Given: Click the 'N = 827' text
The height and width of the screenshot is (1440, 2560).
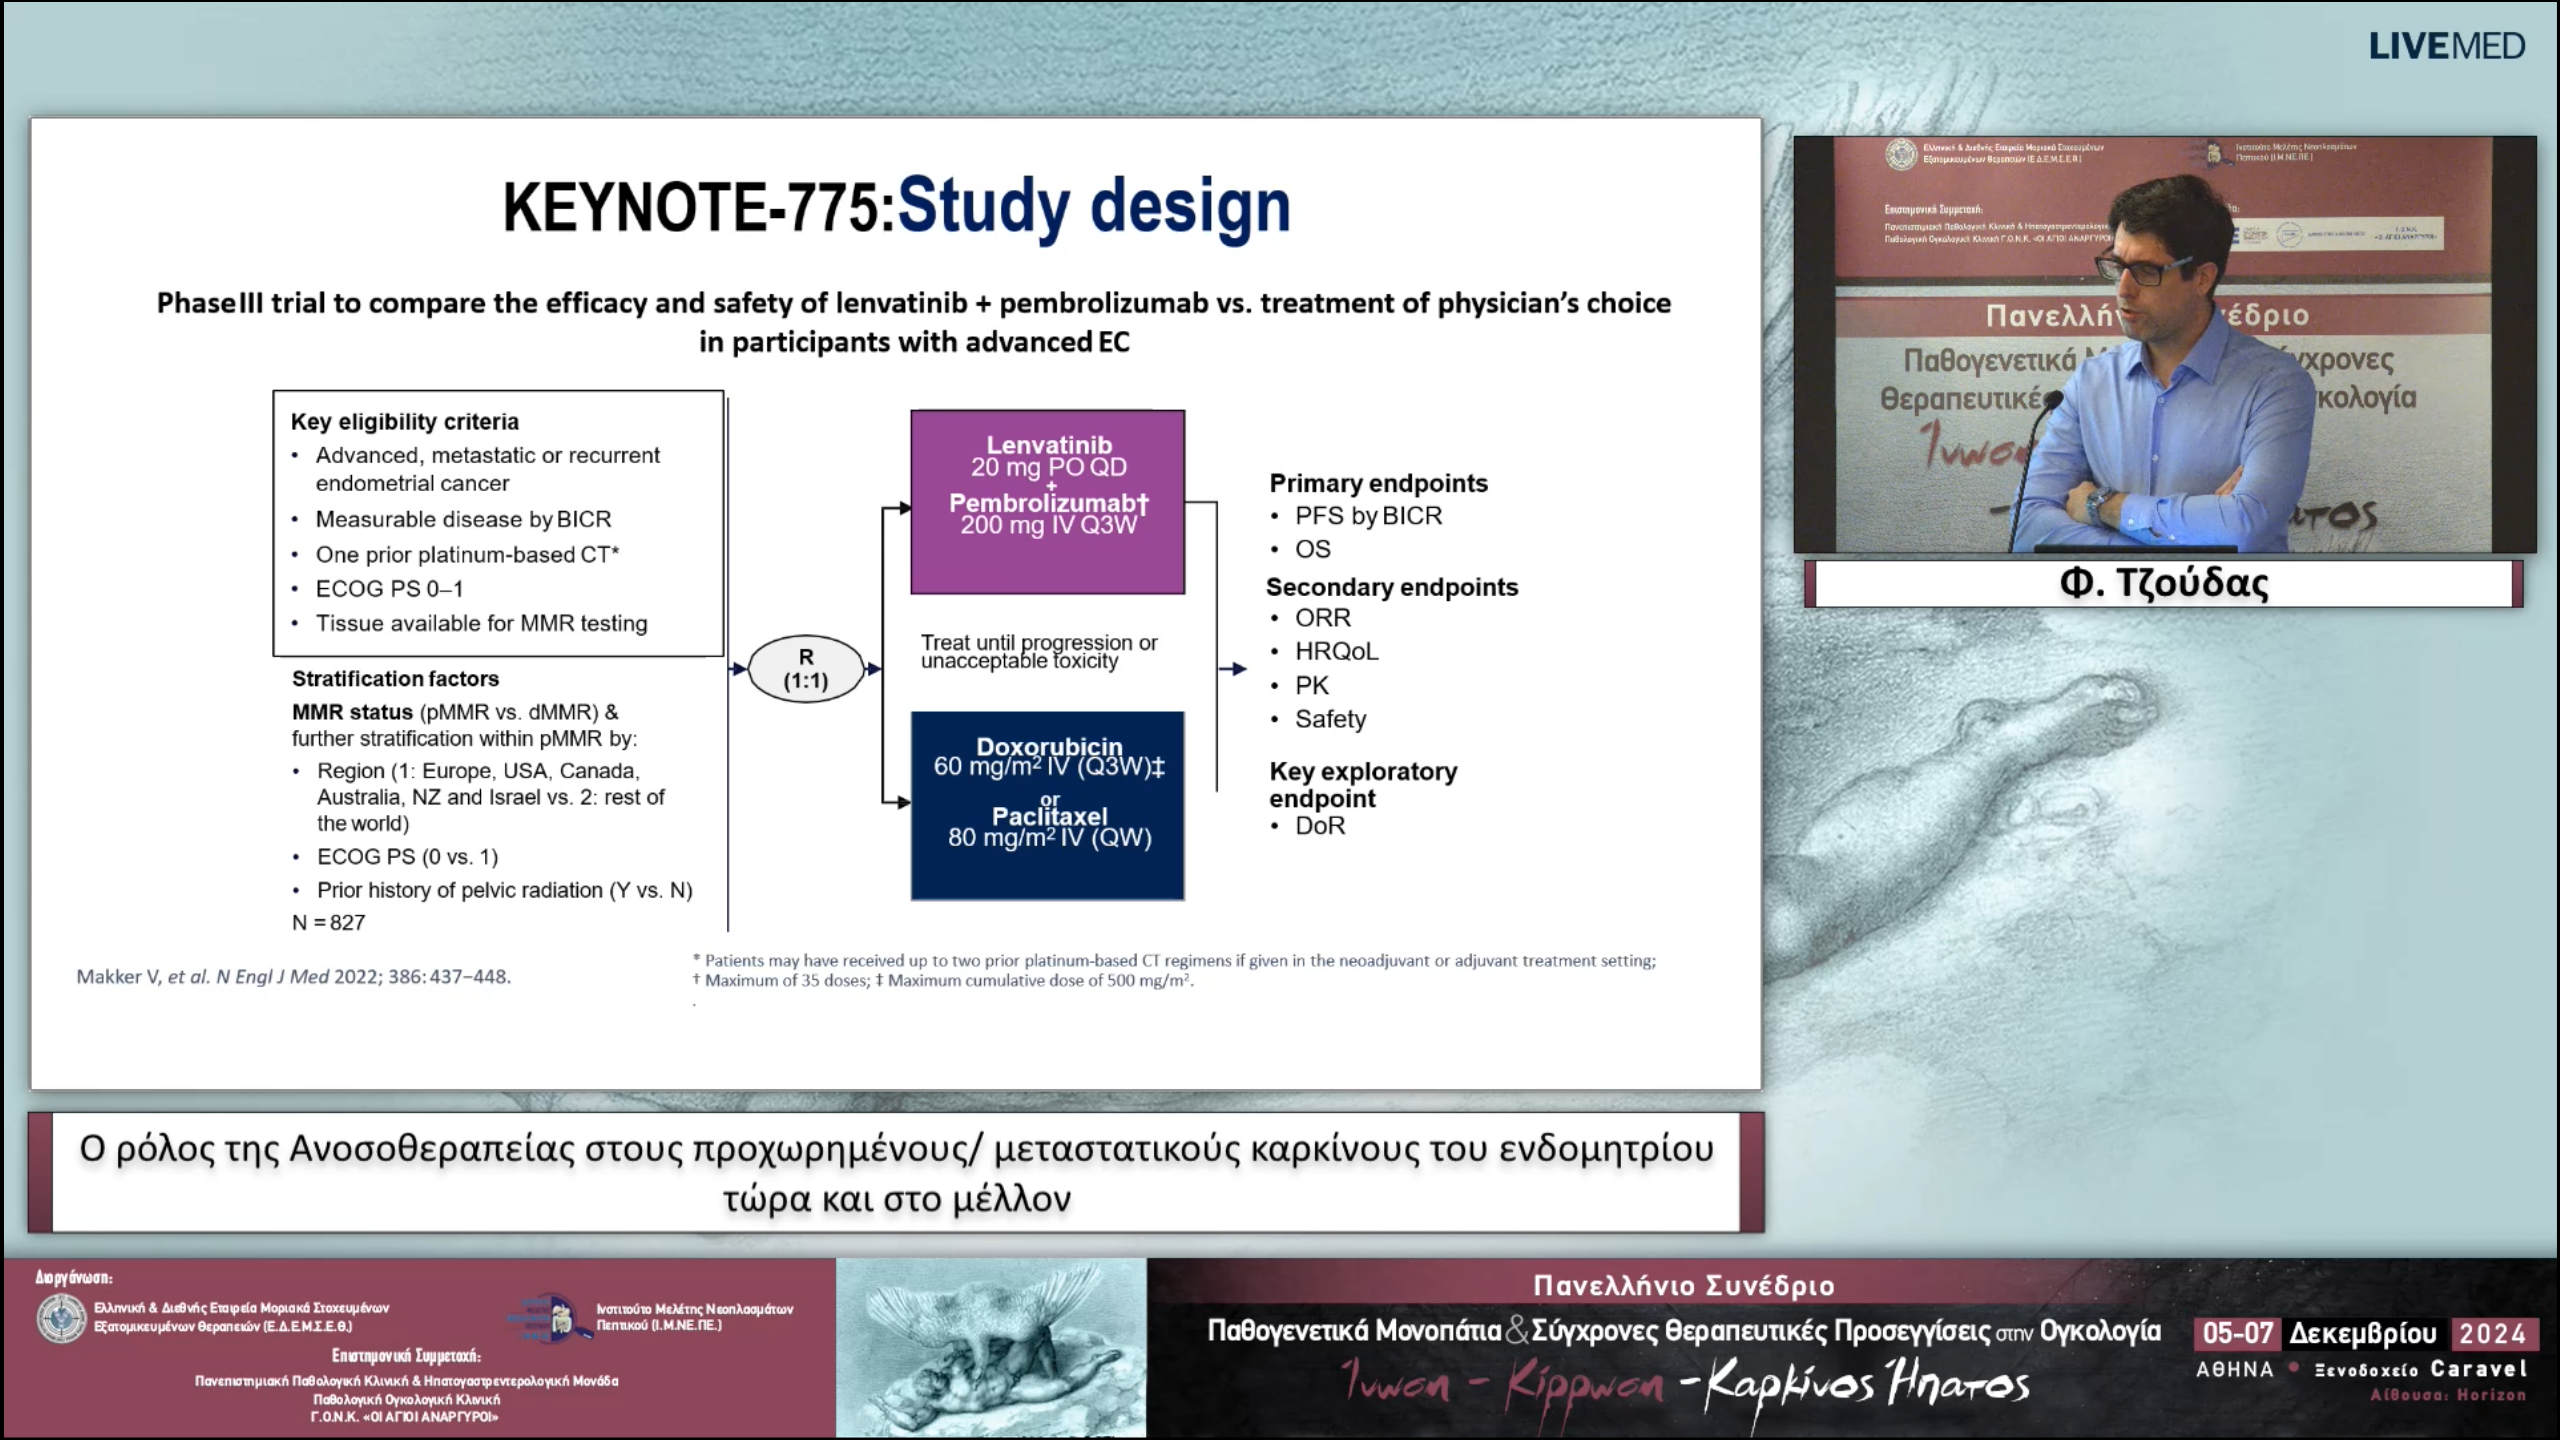Looking at the screenshot, I should (x=328, y=922).
